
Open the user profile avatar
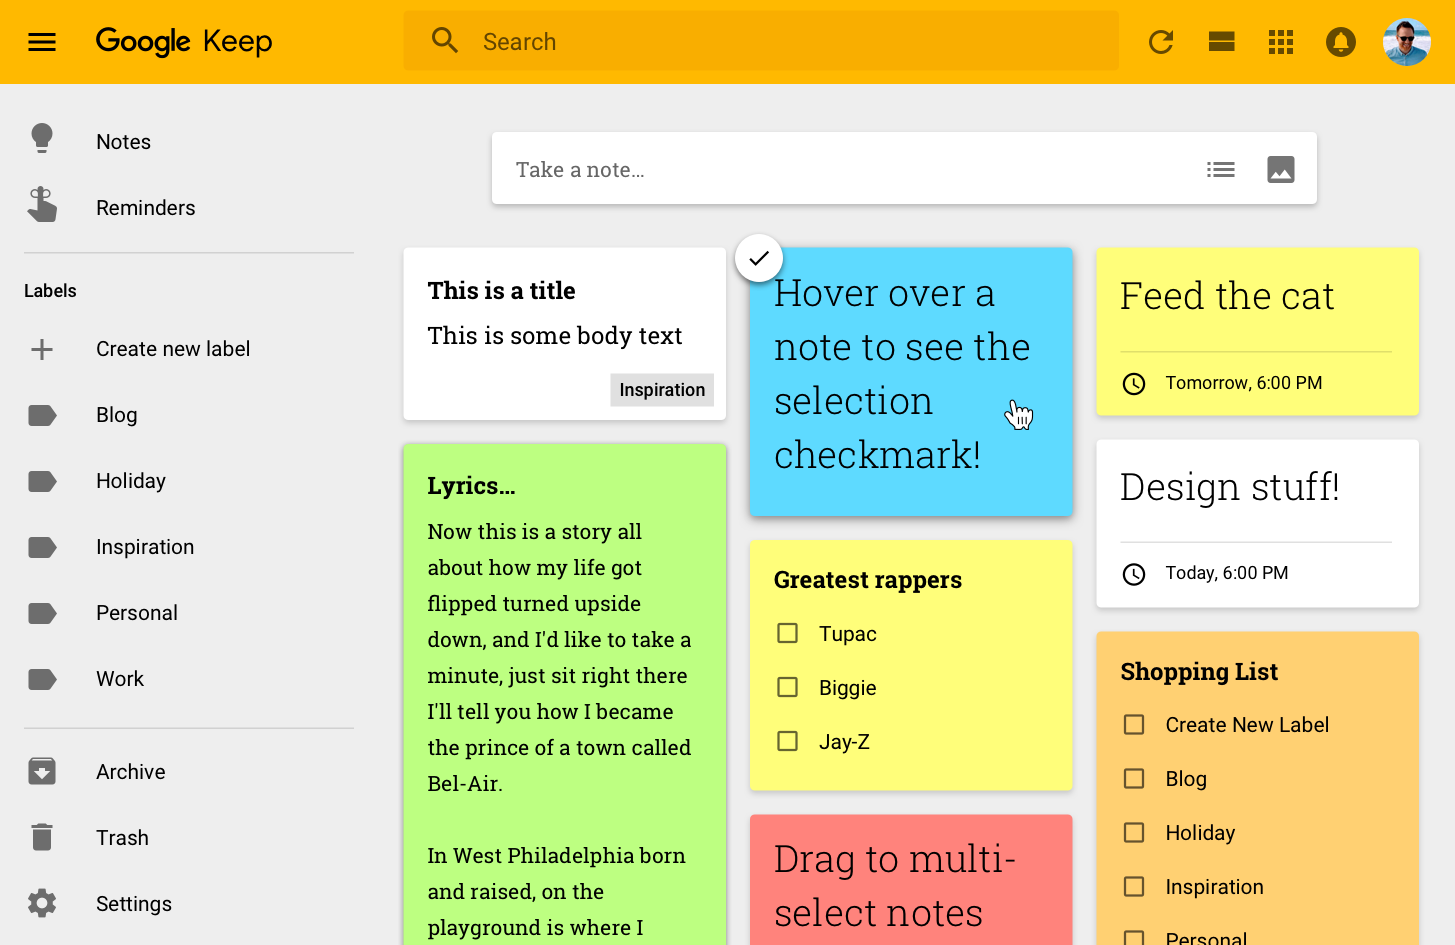[1406, 42]
